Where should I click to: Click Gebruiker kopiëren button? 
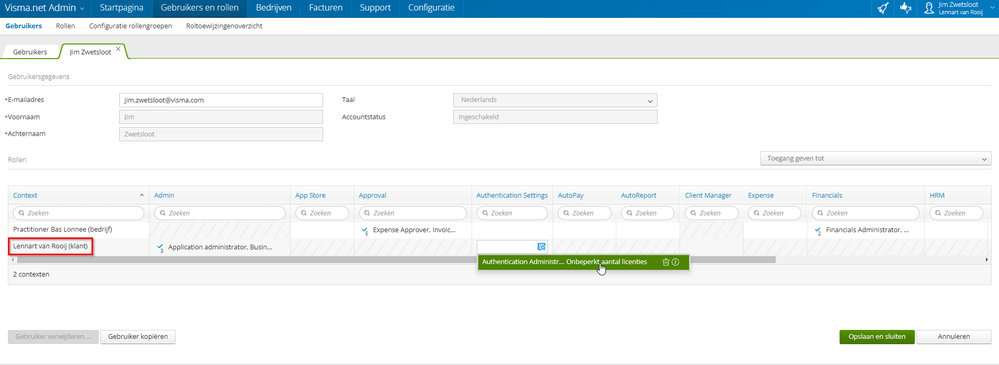click(138, 336)
